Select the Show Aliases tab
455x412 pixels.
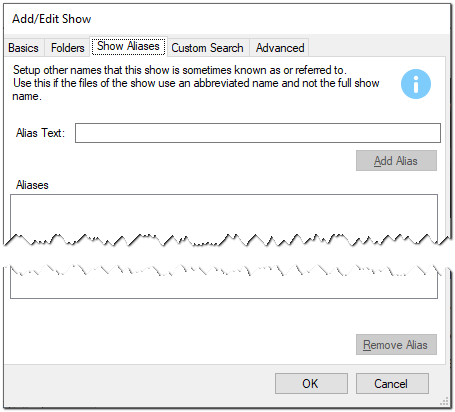pos(128,46)
